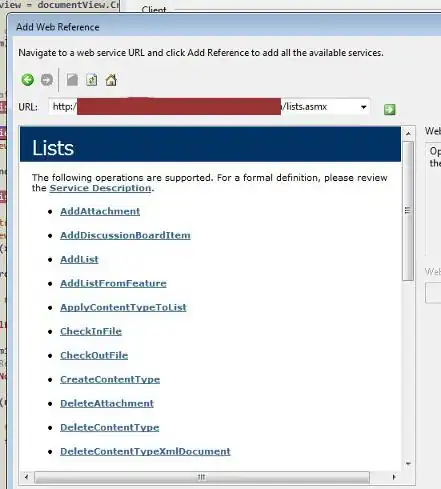Open the CreateContentType link
This screenshot has height=489, width=441.
tap(110, 379)
